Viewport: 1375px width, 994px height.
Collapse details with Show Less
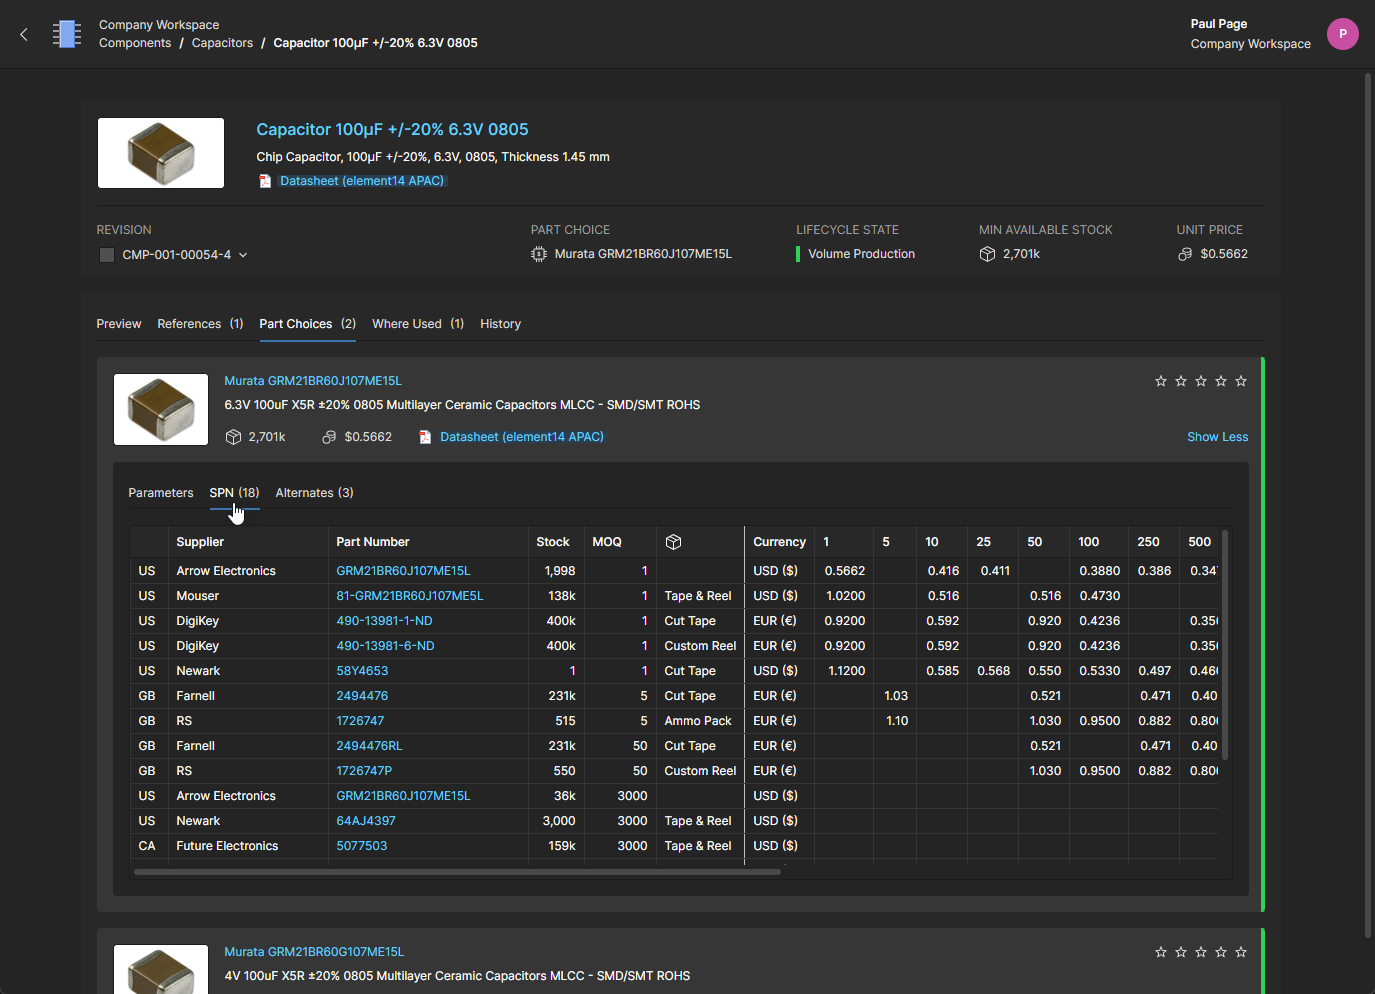[1217, 437]
